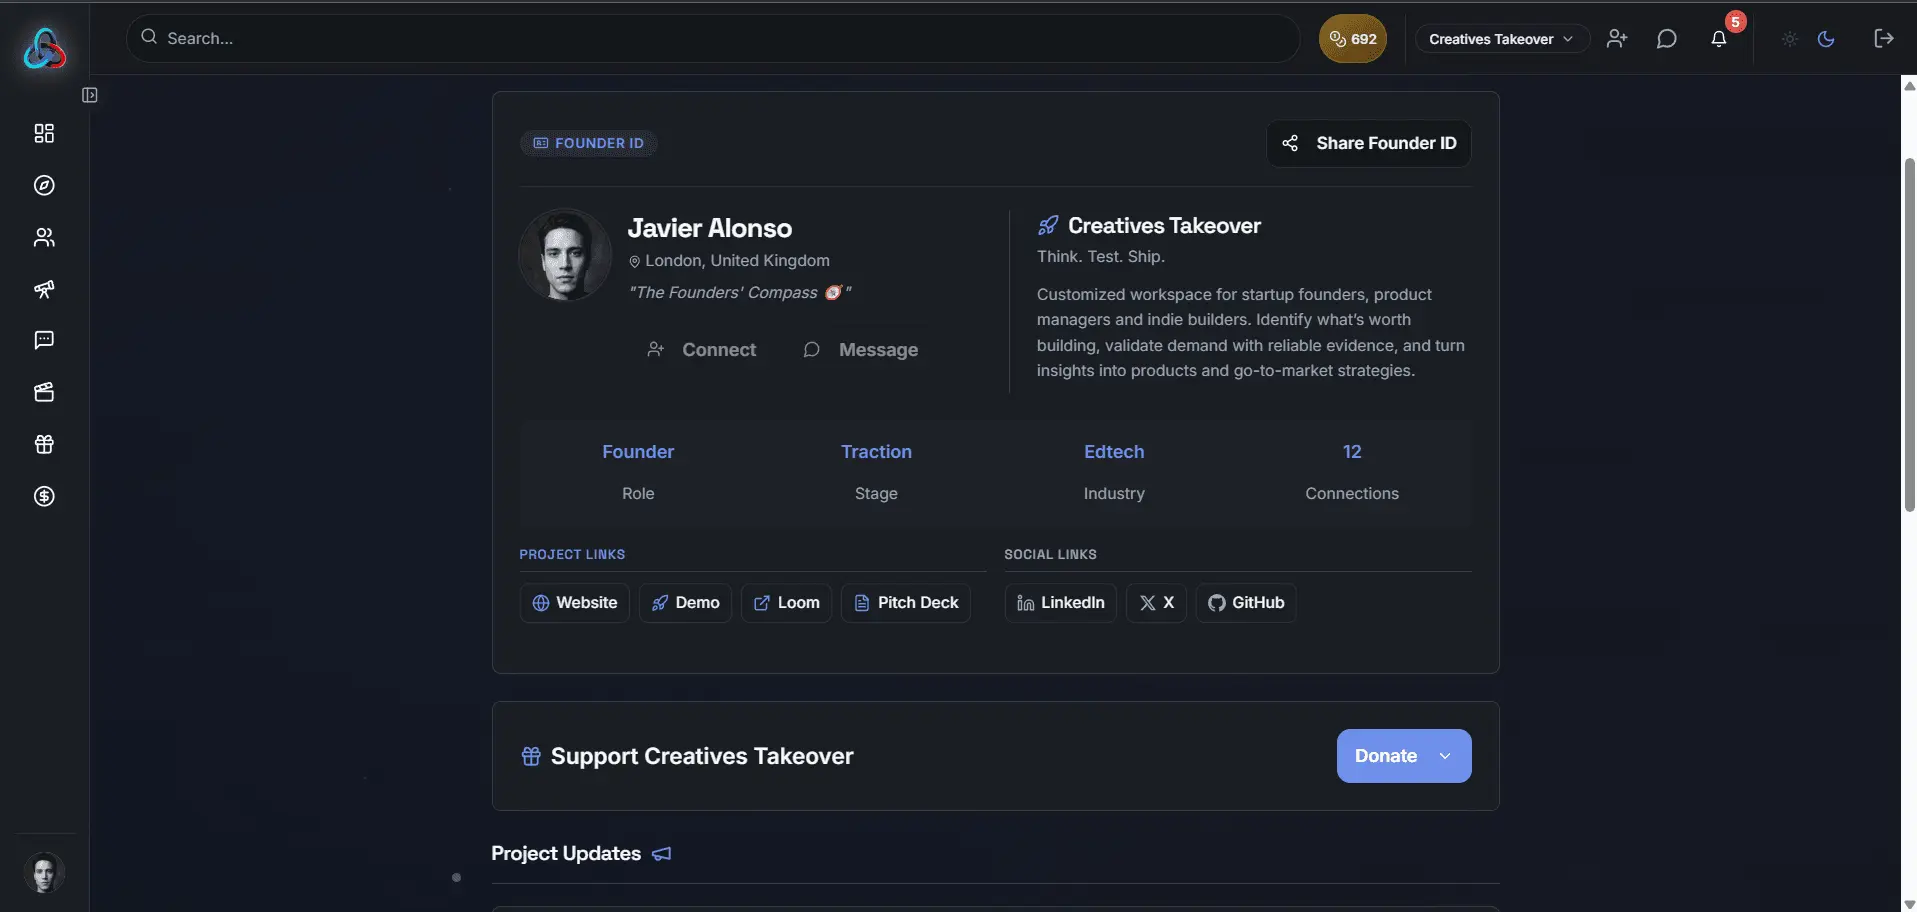Click the logout icon in top bar

(x=1884, y=38)
